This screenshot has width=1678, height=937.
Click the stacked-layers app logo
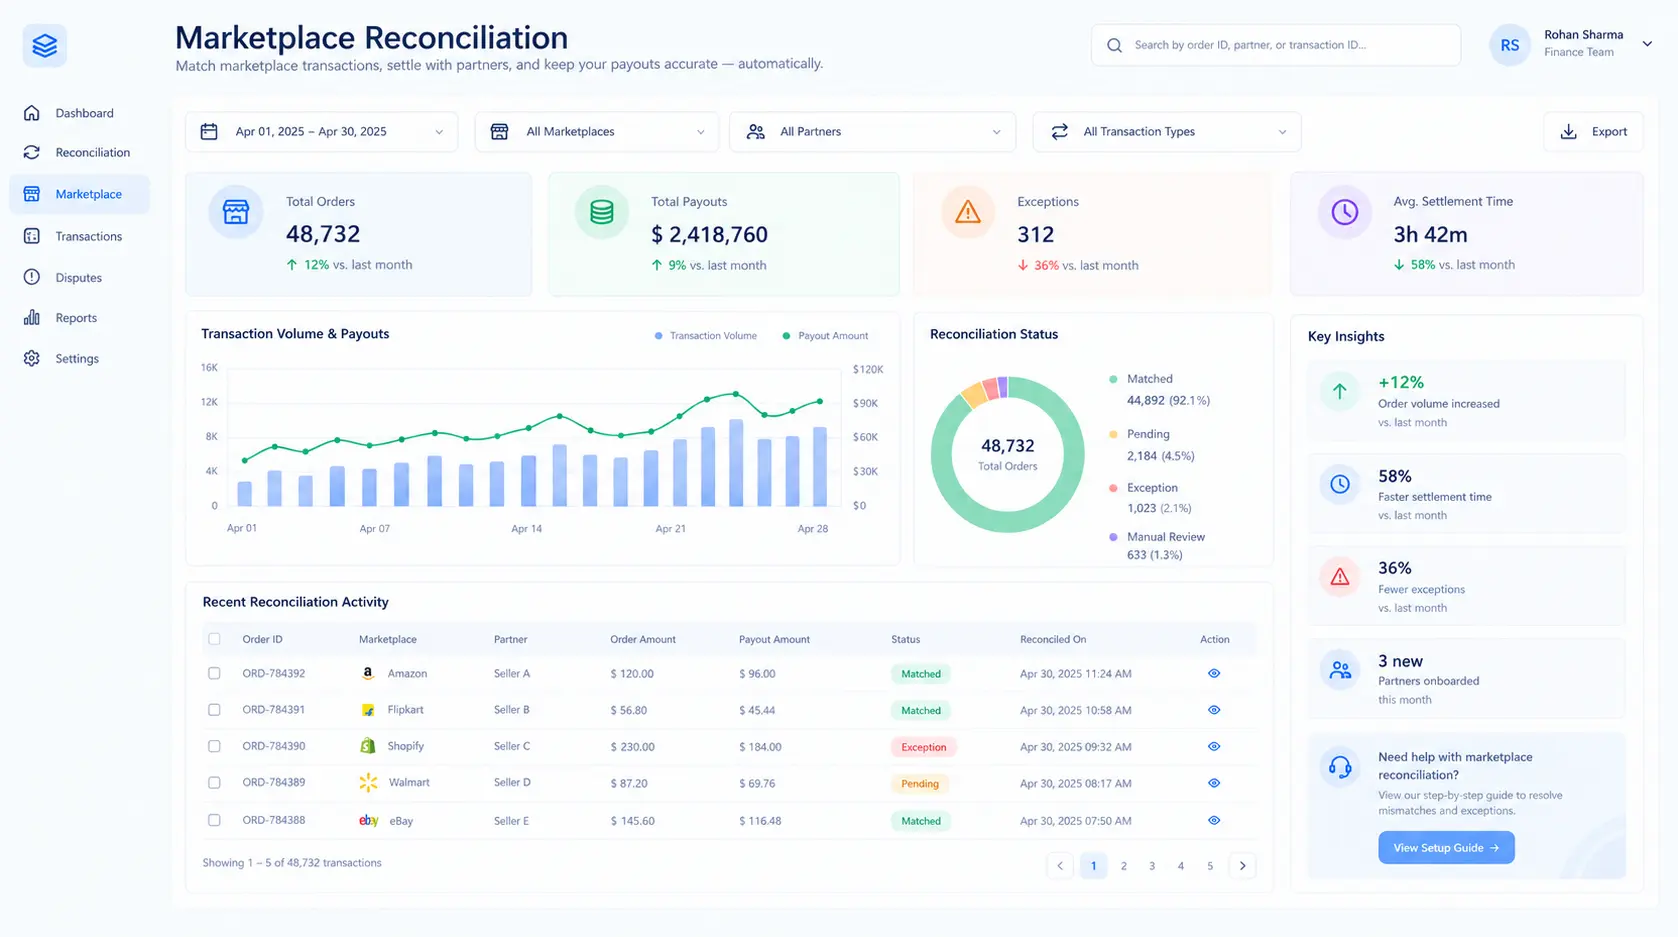[x=45, y=46]
